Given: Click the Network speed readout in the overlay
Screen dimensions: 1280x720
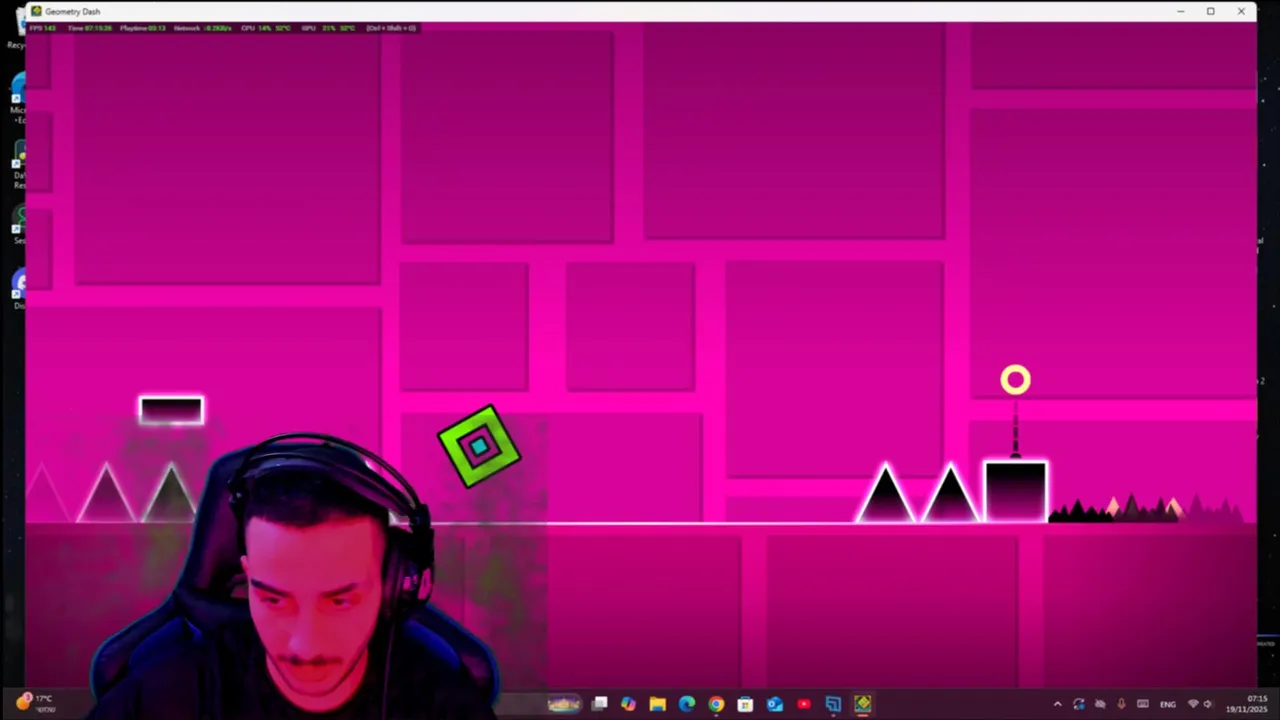Looking at the screenshot, I should (x=202, y=28).
